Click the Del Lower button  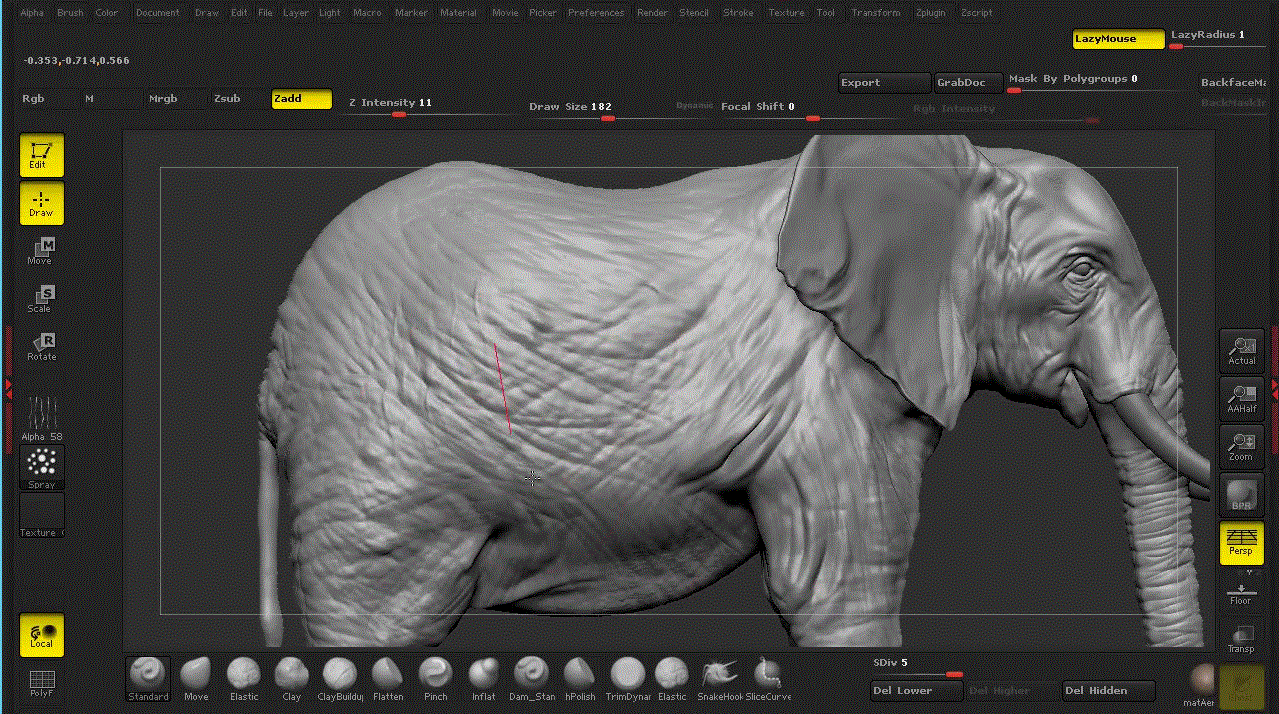(916, 690)
